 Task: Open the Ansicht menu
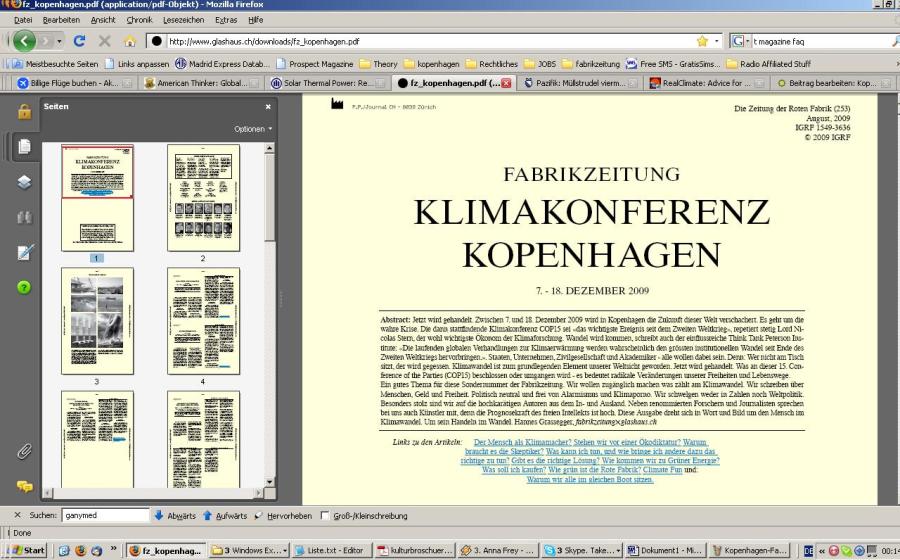pos(103,20)
